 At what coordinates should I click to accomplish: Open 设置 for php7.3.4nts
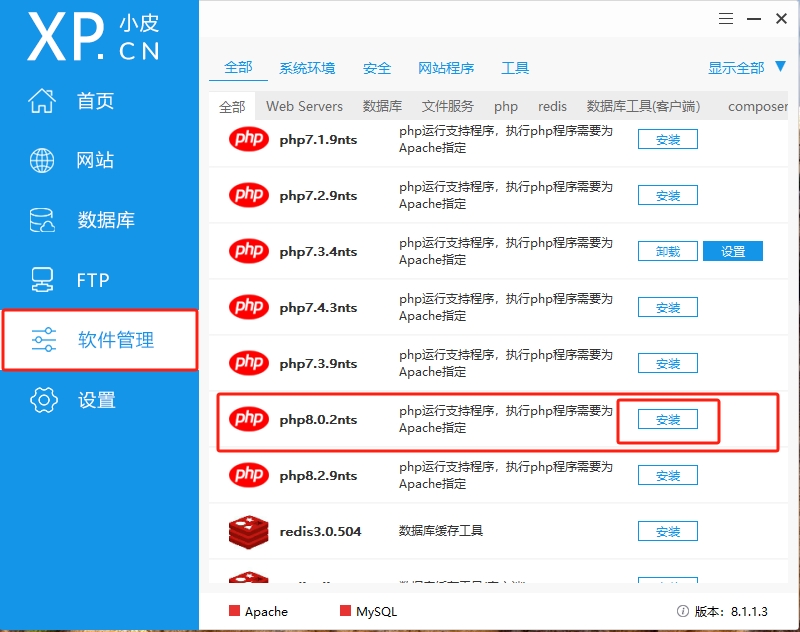733,251
